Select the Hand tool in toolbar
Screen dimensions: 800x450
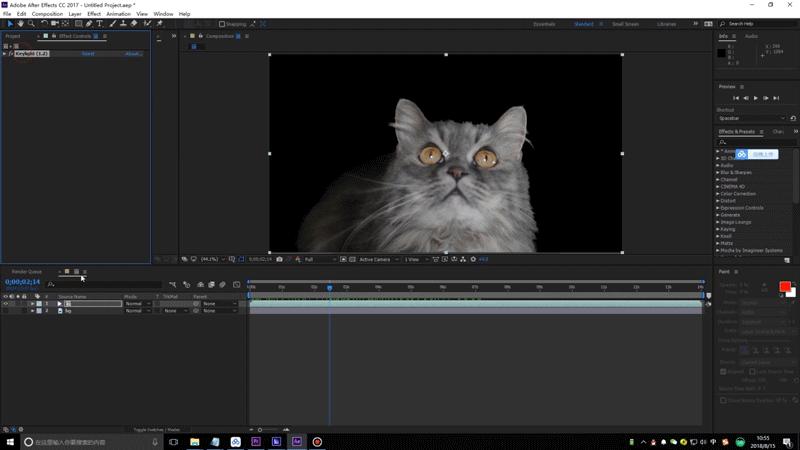[x=21, y=23]
